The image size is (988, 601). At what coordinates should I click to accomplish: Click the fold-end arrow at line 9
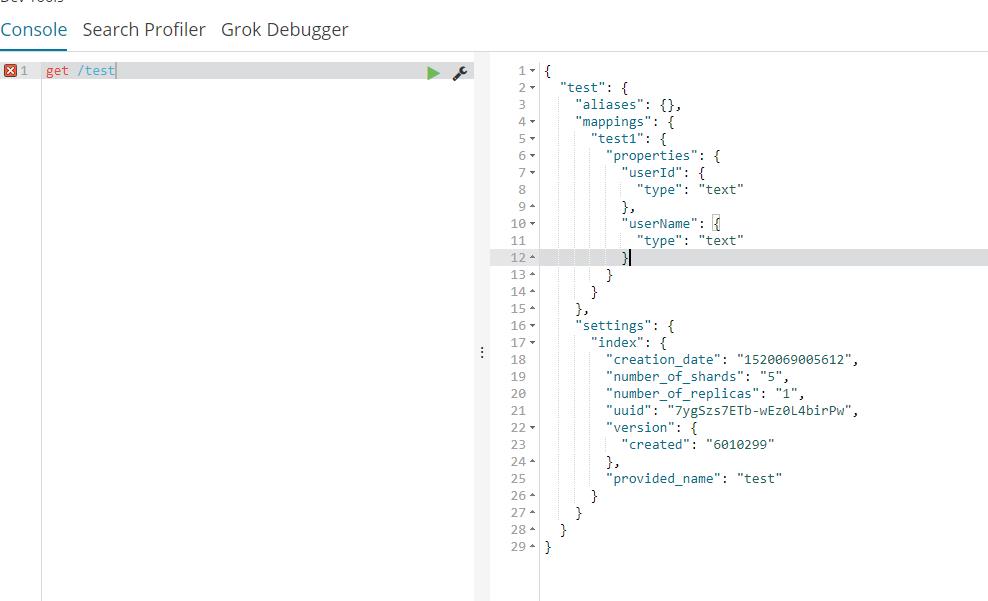pos(532,206)
